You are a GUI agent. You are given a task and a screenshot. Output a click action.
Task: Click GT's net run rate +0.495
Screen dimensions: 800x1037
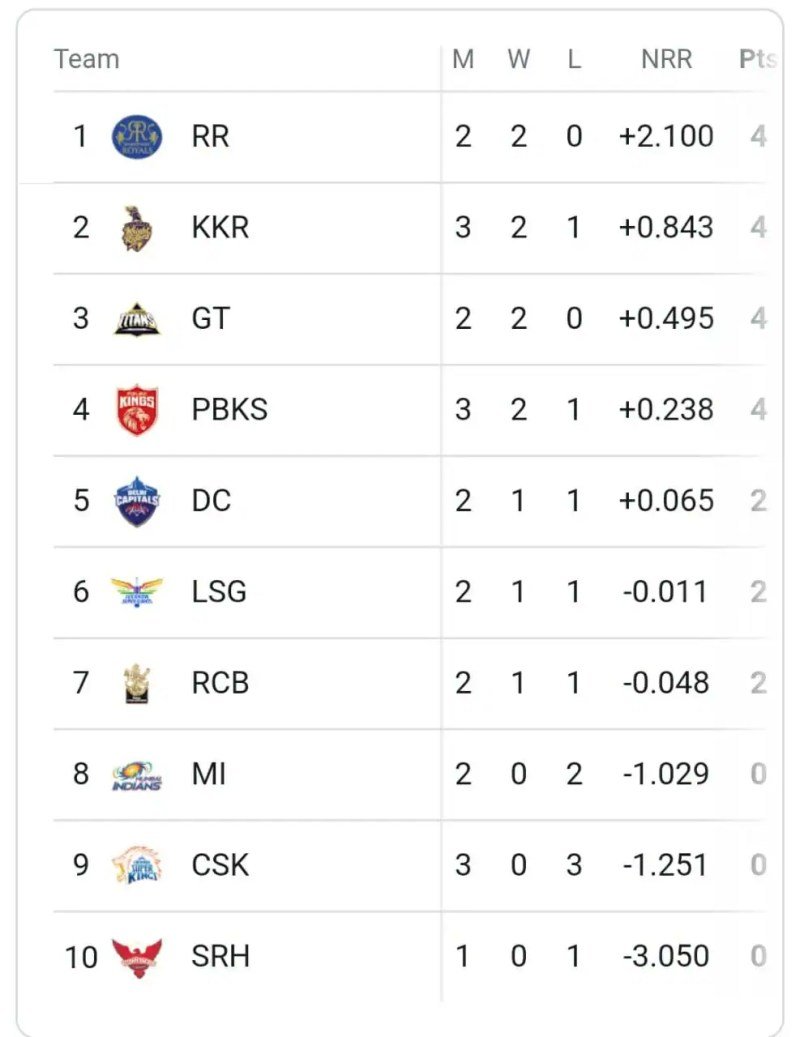click(x=666, y=319)
